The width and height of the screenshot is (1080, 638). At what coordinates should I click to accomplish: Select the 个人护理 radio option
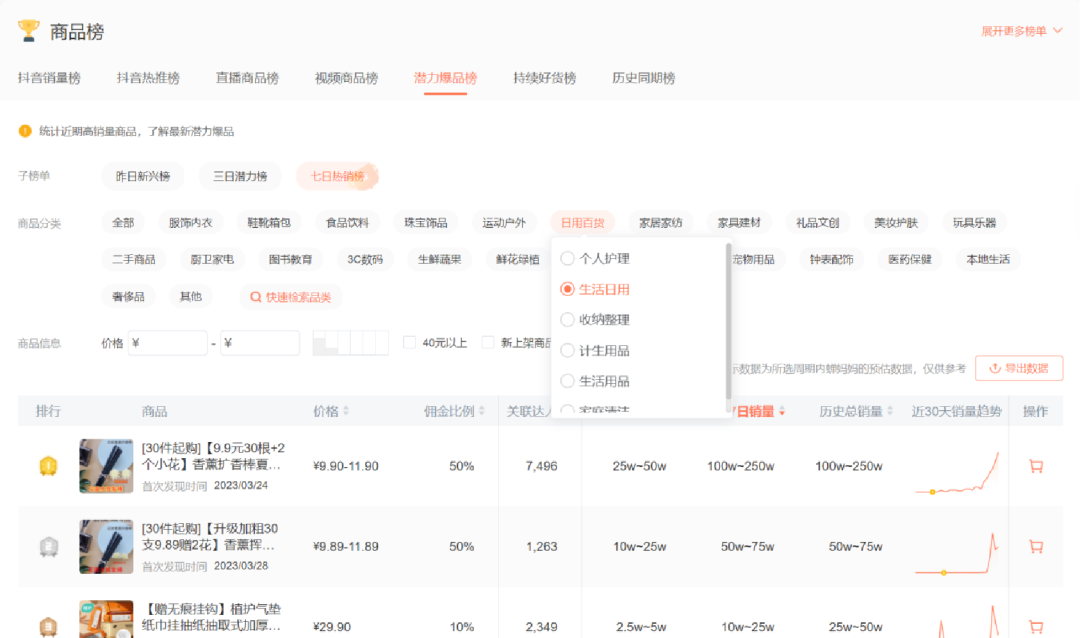pos(568,259)
